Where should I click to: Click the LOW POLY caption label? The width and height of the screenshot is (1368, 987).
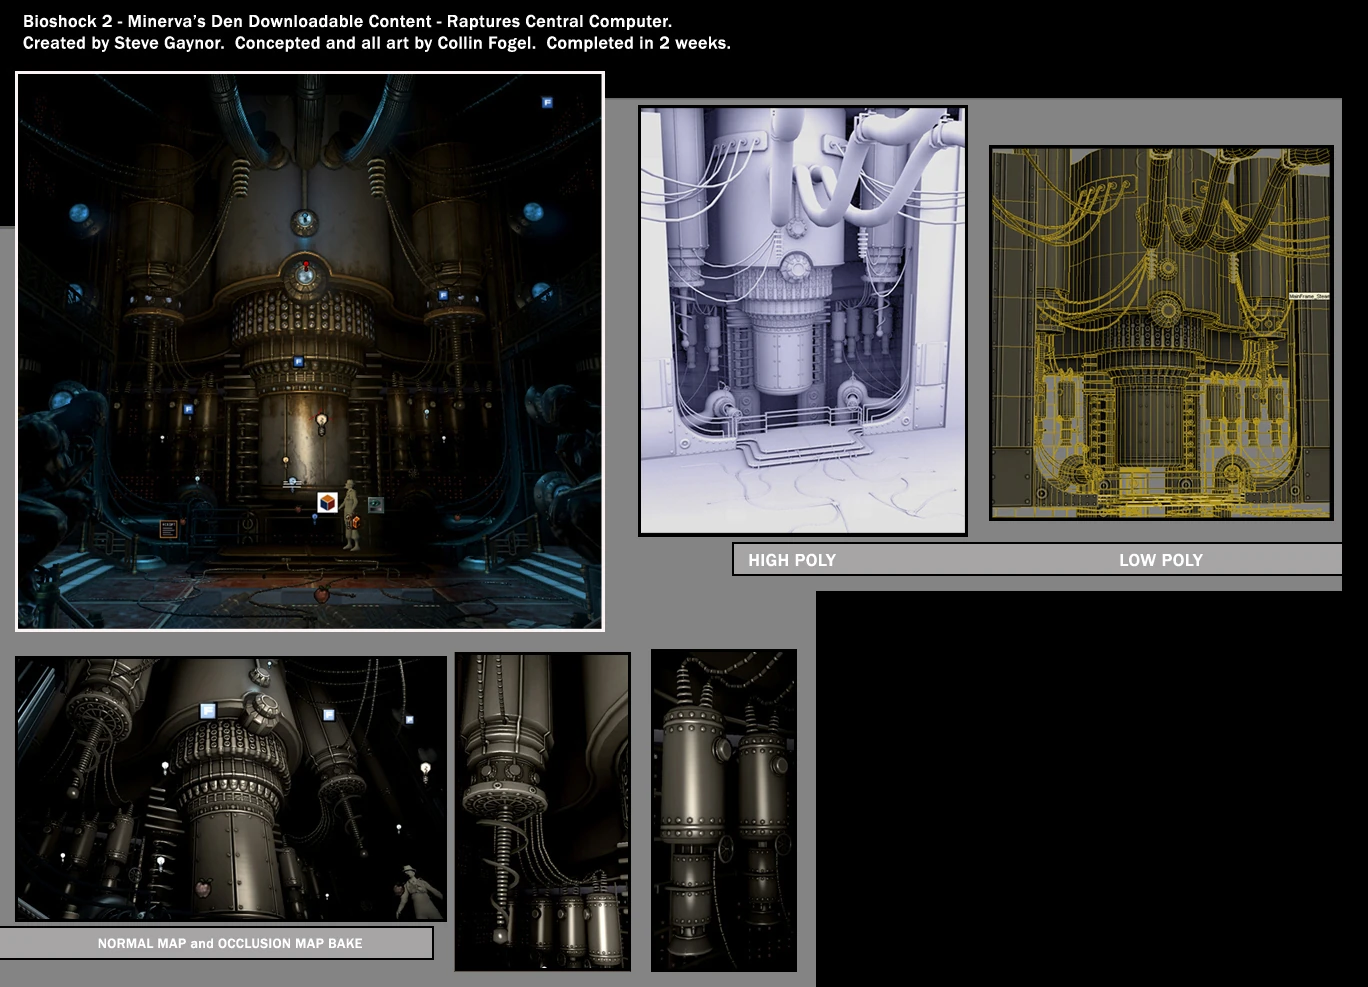point(1160,560)
